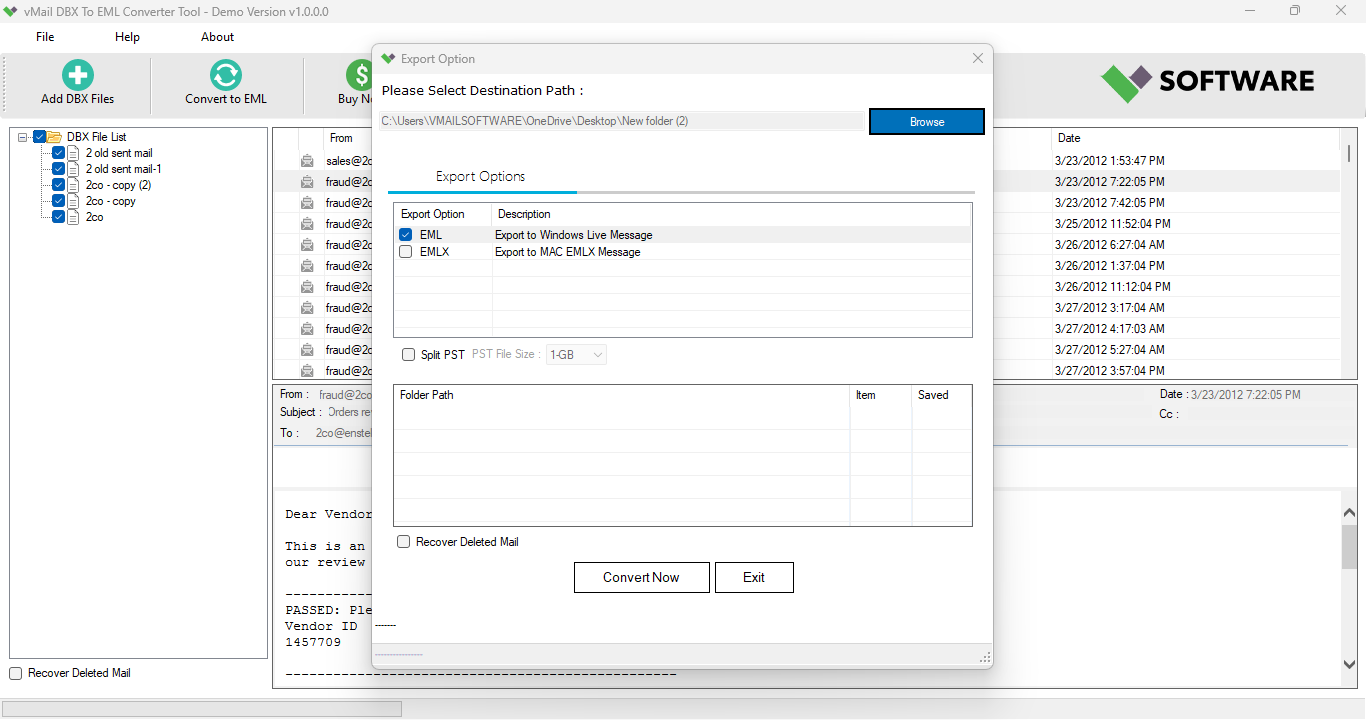Open the File menu
The width and height of the screenshot is (1366, 720).
coord(44,36)
